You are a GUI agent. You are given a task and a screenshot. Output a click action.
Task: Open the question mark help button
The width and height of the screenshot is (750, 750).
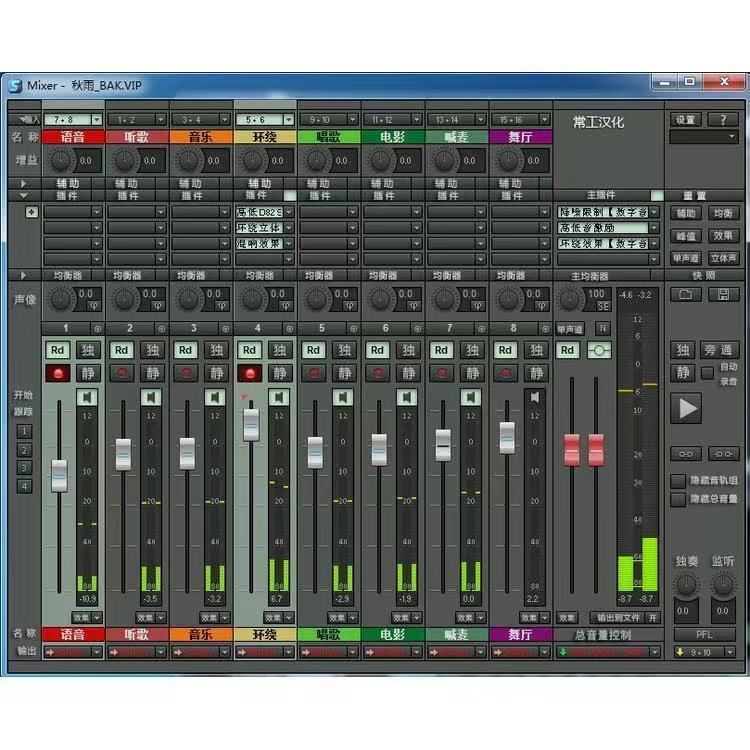coord(723,120)
